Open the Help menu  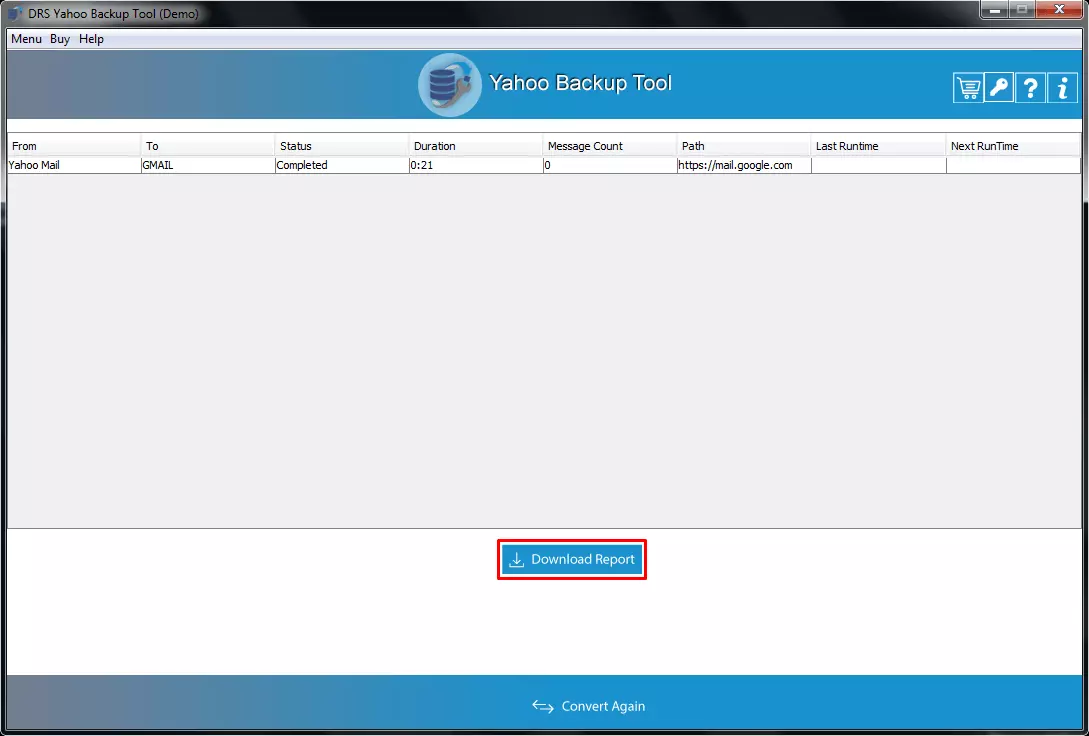(x=91, y=39)
